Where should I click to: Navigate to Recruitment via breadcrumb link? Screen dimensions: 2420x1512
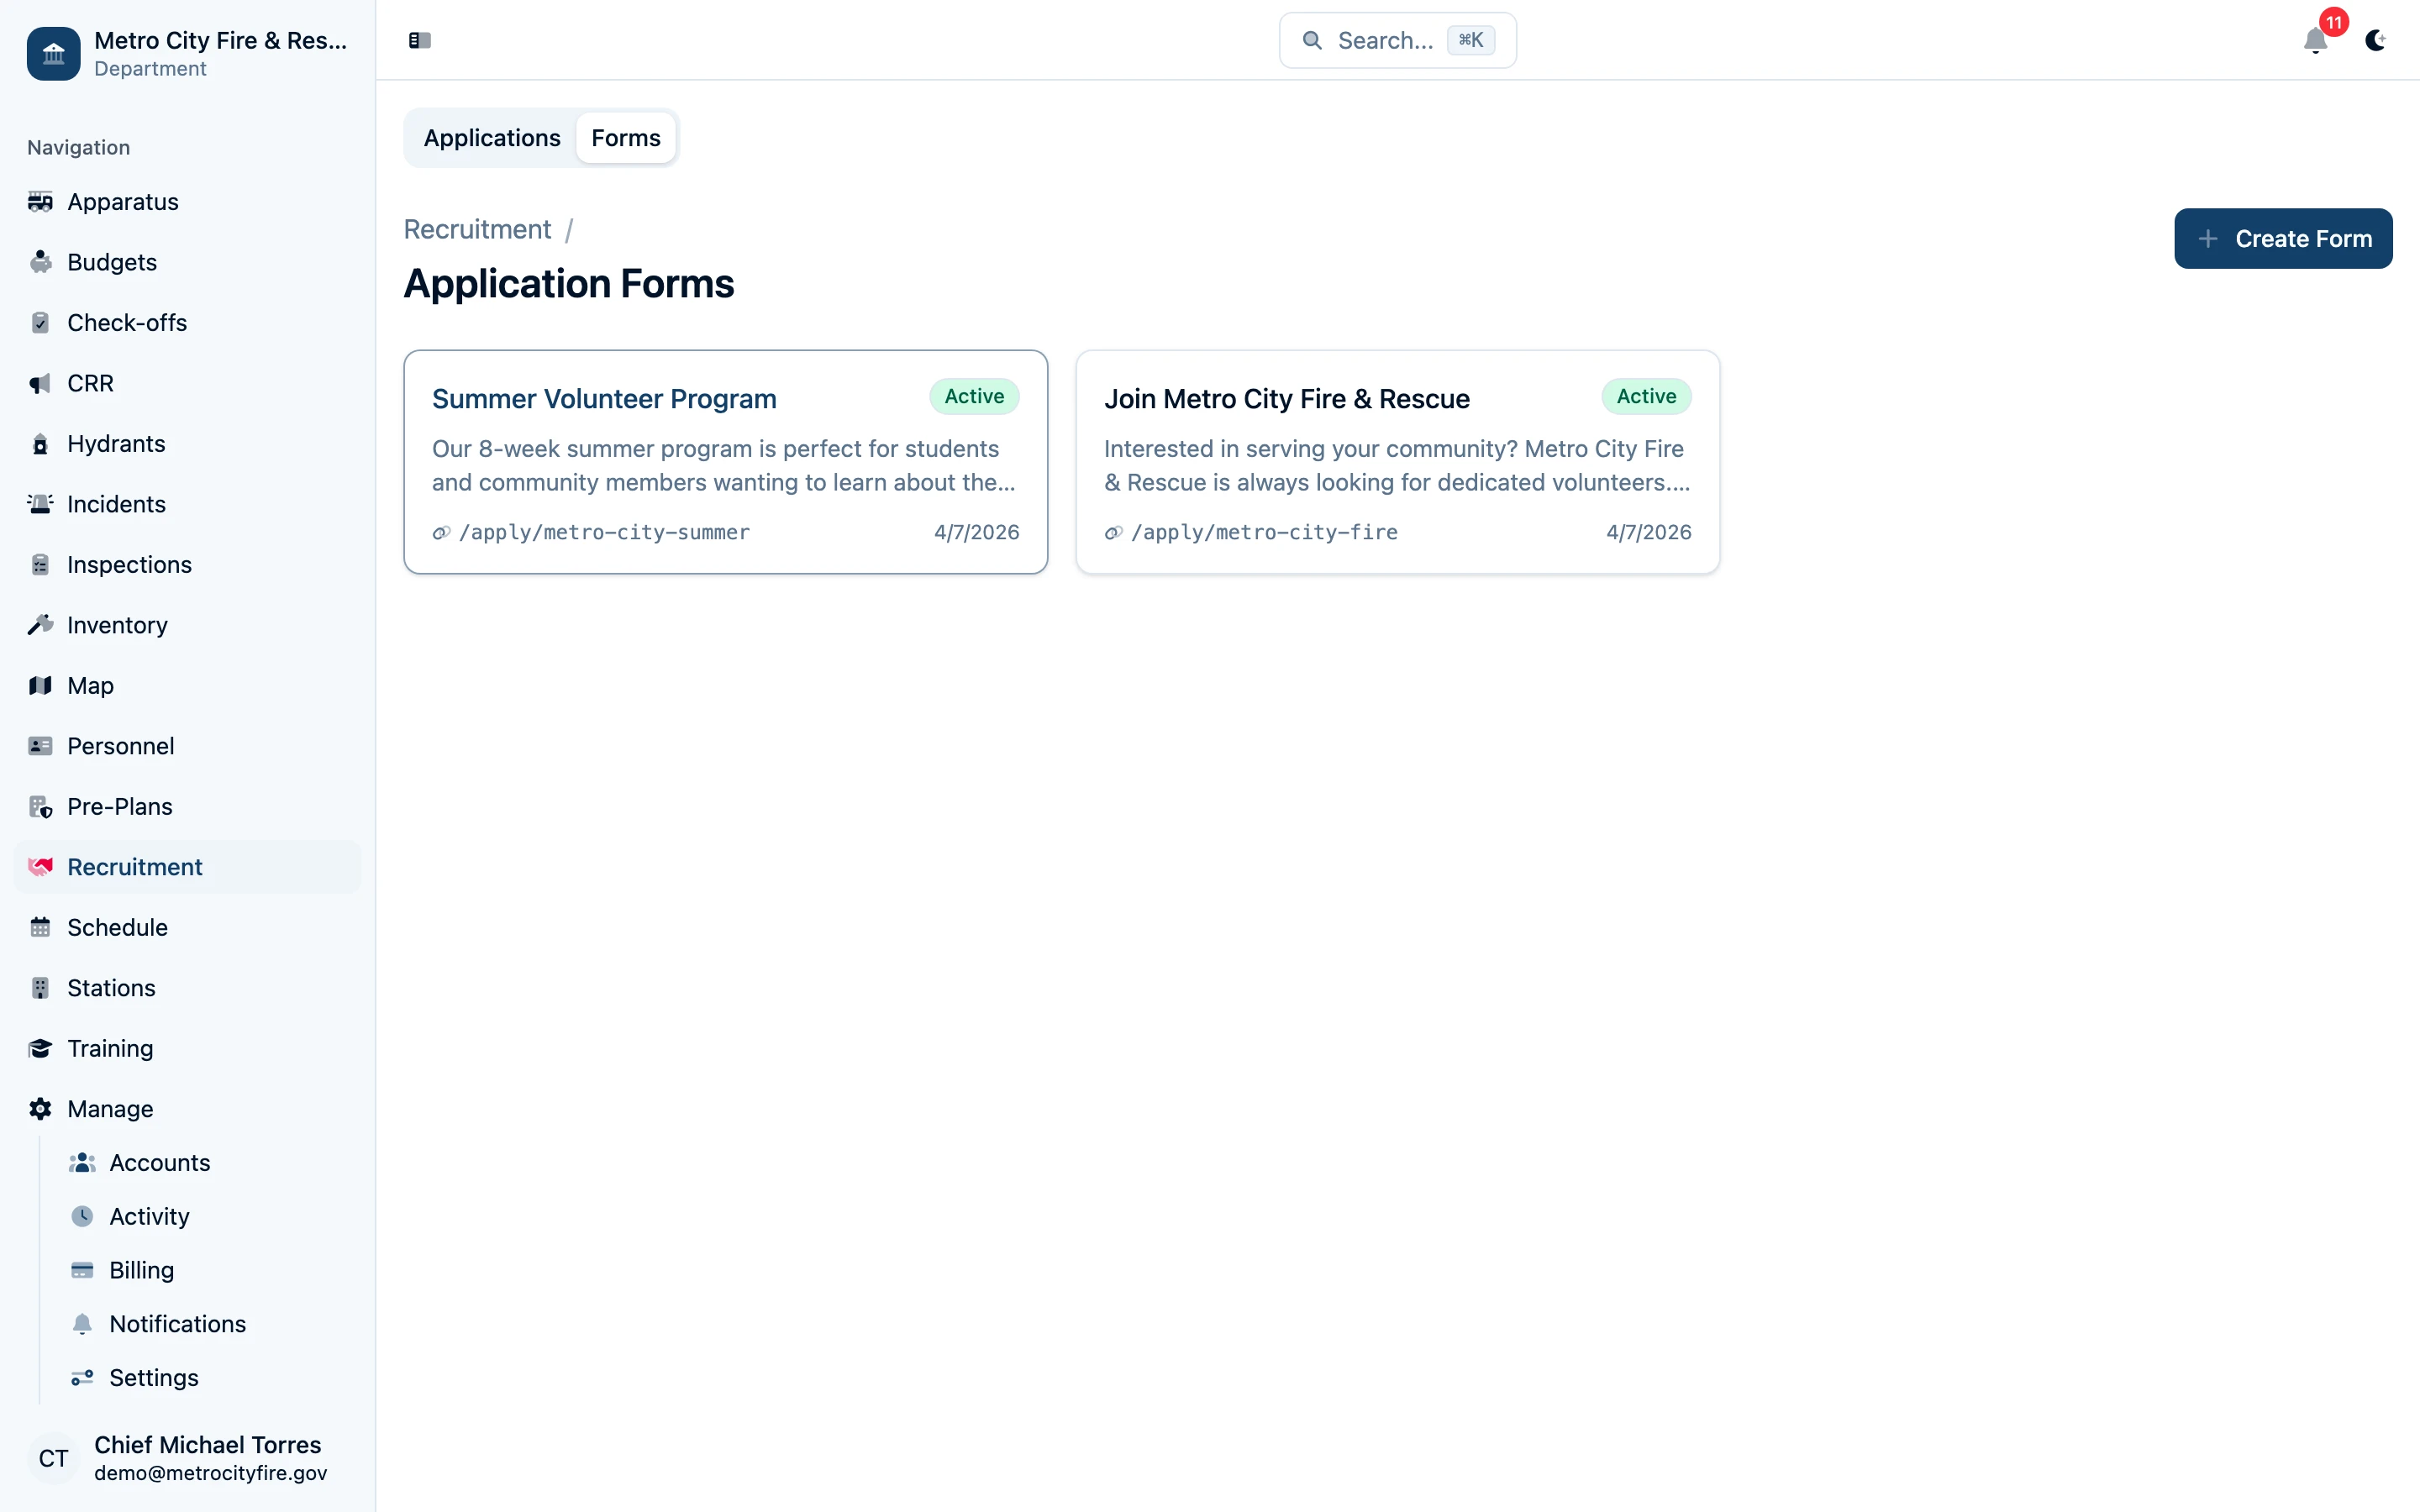click(x=477, y=229)
